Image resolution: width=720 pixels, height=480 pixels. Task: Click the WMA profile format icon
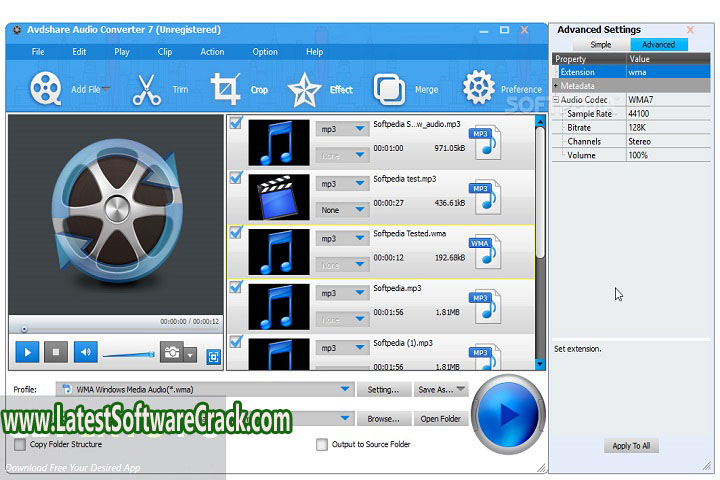[67, 389]
